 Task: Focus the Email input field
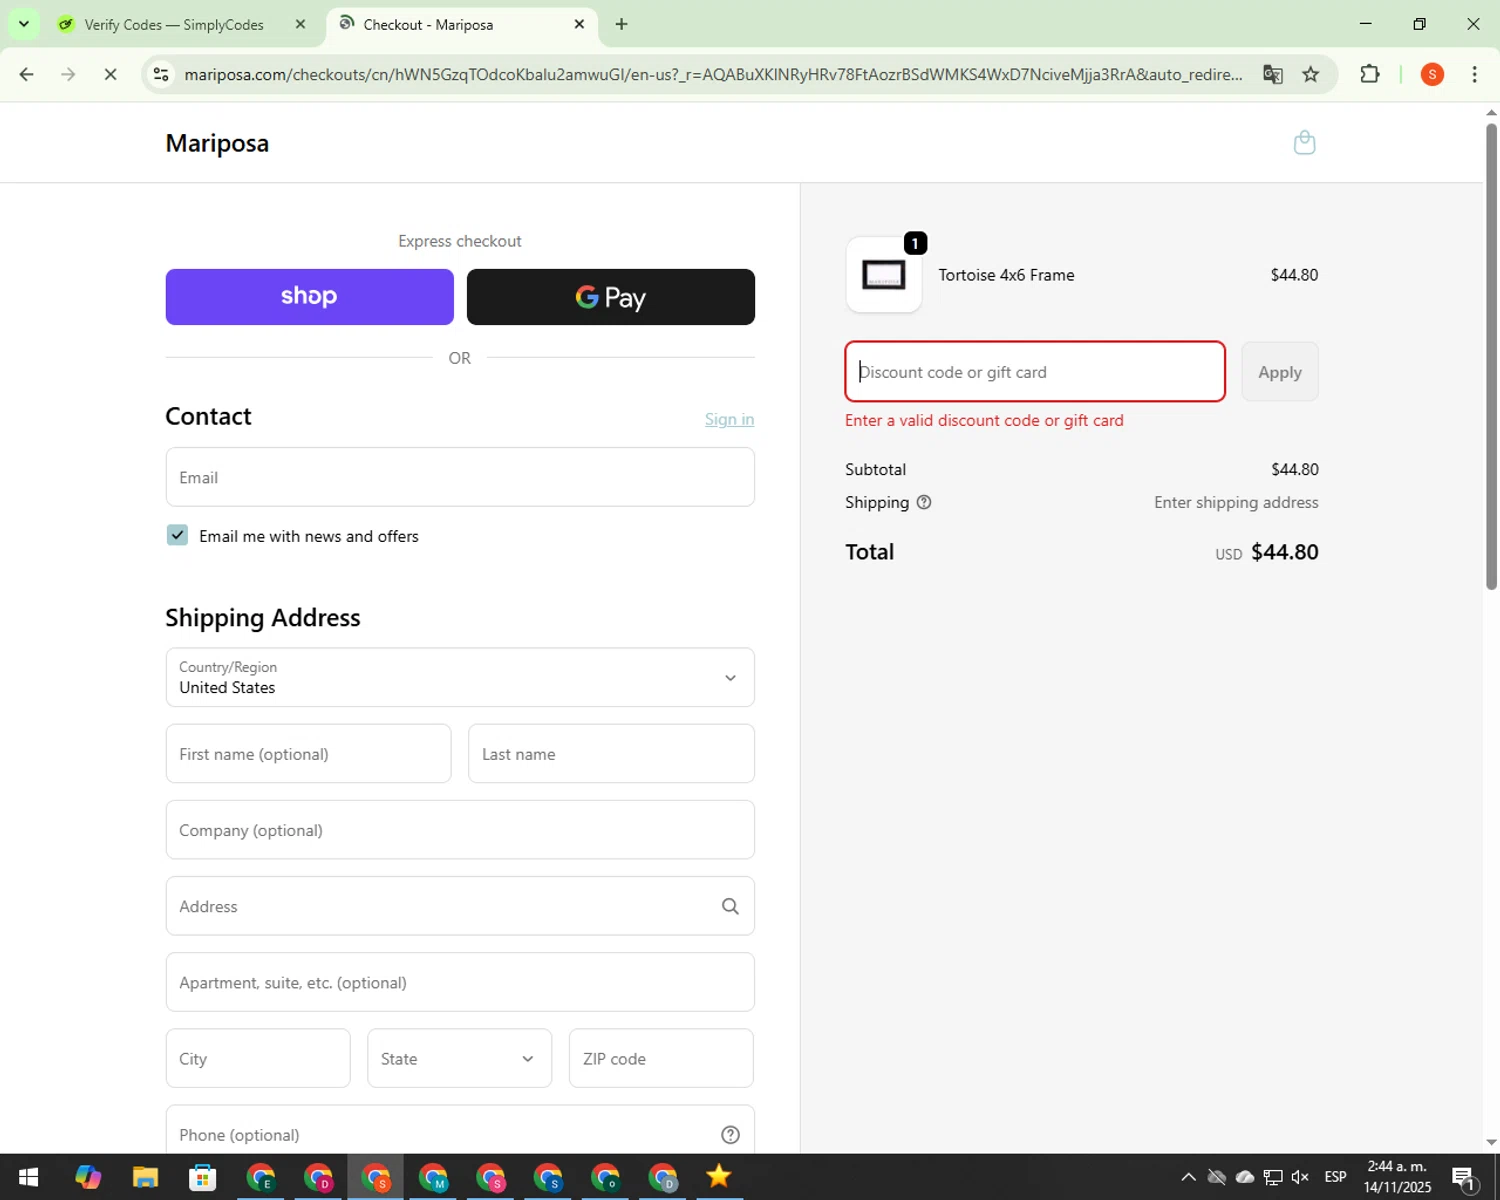click(460, 477)
